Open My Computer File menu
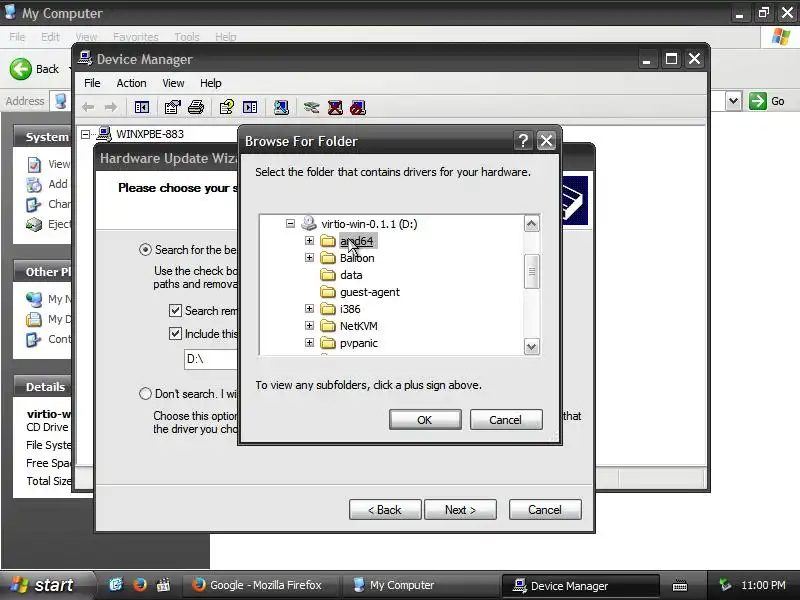800x600 pixels. (x=17, y=37)
